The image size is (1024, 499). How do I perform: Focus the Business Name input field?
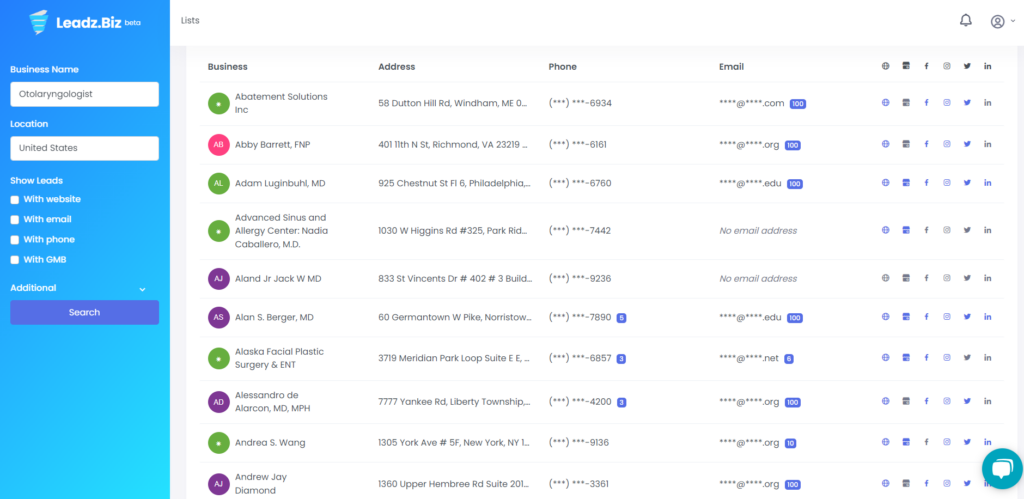tap(84, 94)
